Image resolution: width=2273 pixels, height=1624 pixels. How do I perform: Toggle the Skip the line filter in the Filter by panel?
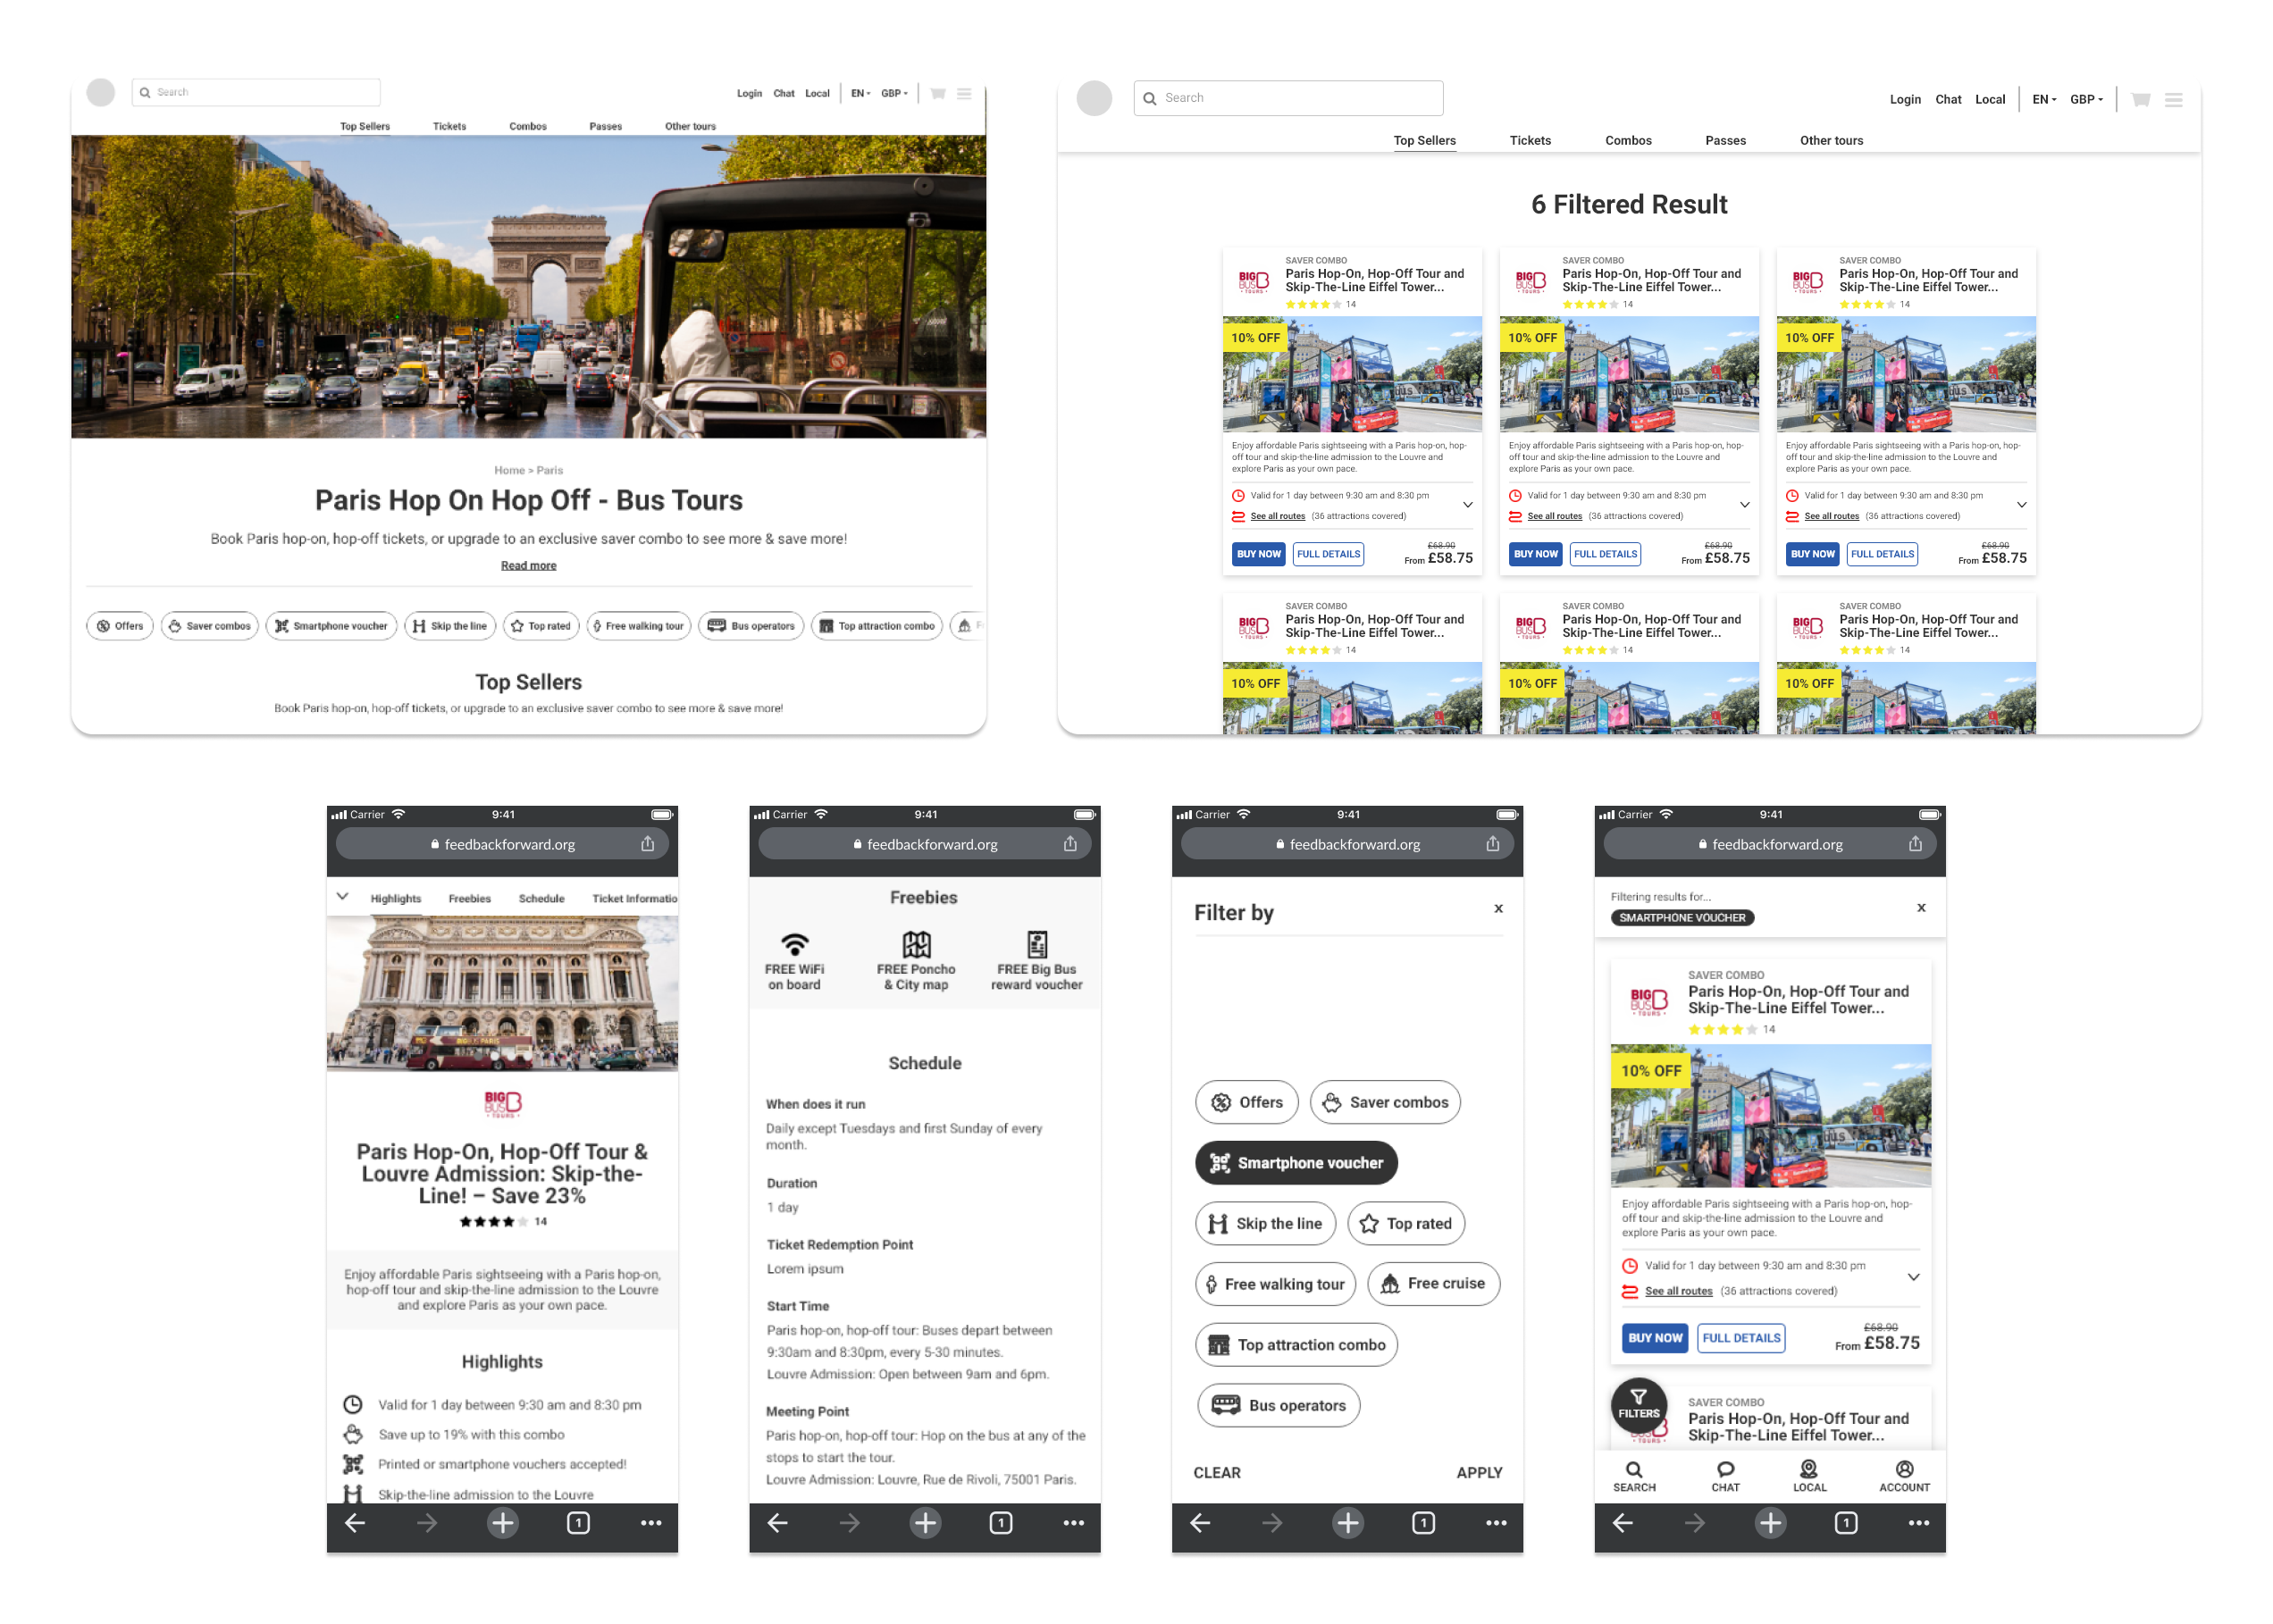click(1264, 1223)
